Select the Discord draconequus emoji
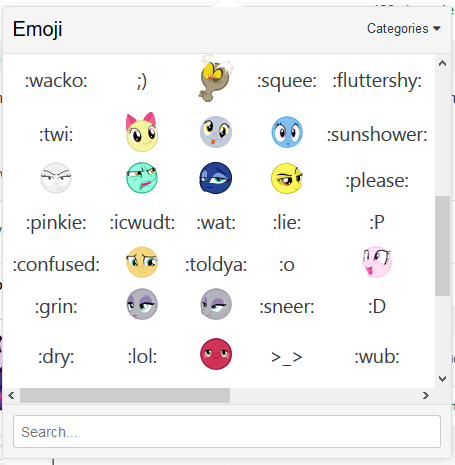 [x=216, y=78]
